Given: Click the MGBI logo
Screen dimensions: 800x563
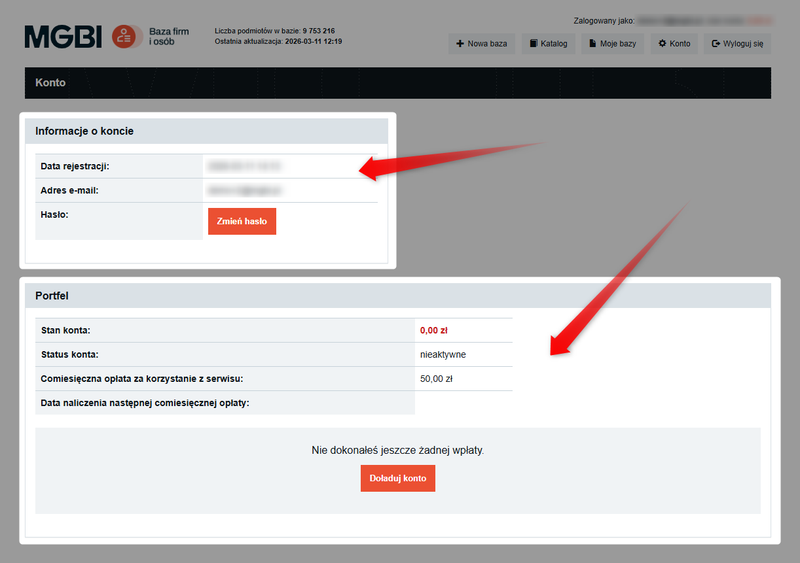Looking at the screenshot, I should coord(63,37).
